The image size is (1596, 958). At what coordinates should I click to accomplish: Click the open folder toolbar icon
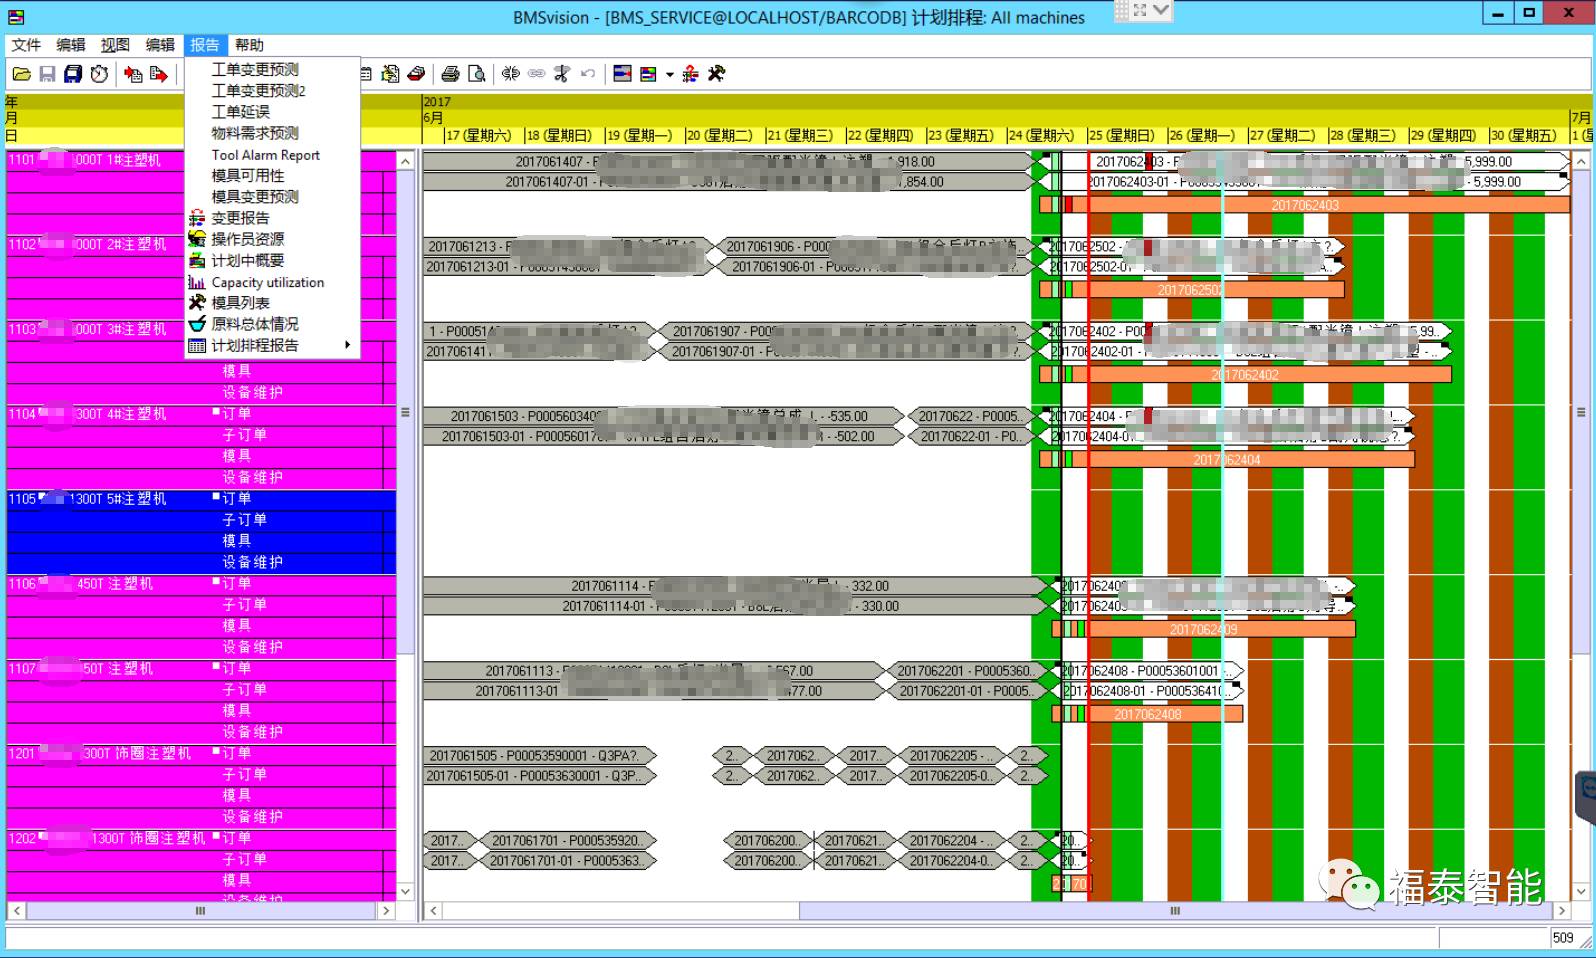coord(21,74)
